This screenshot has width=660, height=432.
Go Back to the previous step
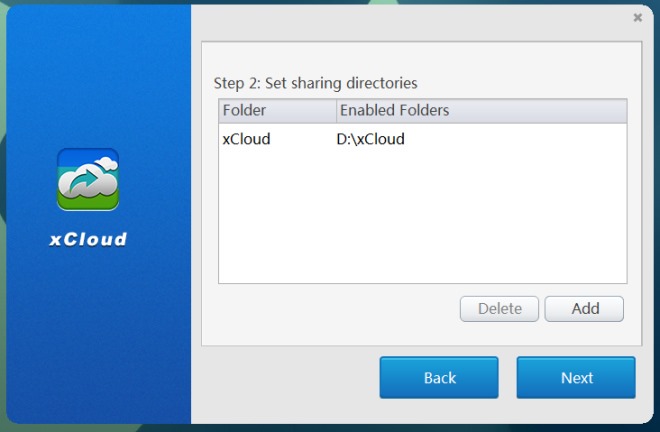[439, 378]
